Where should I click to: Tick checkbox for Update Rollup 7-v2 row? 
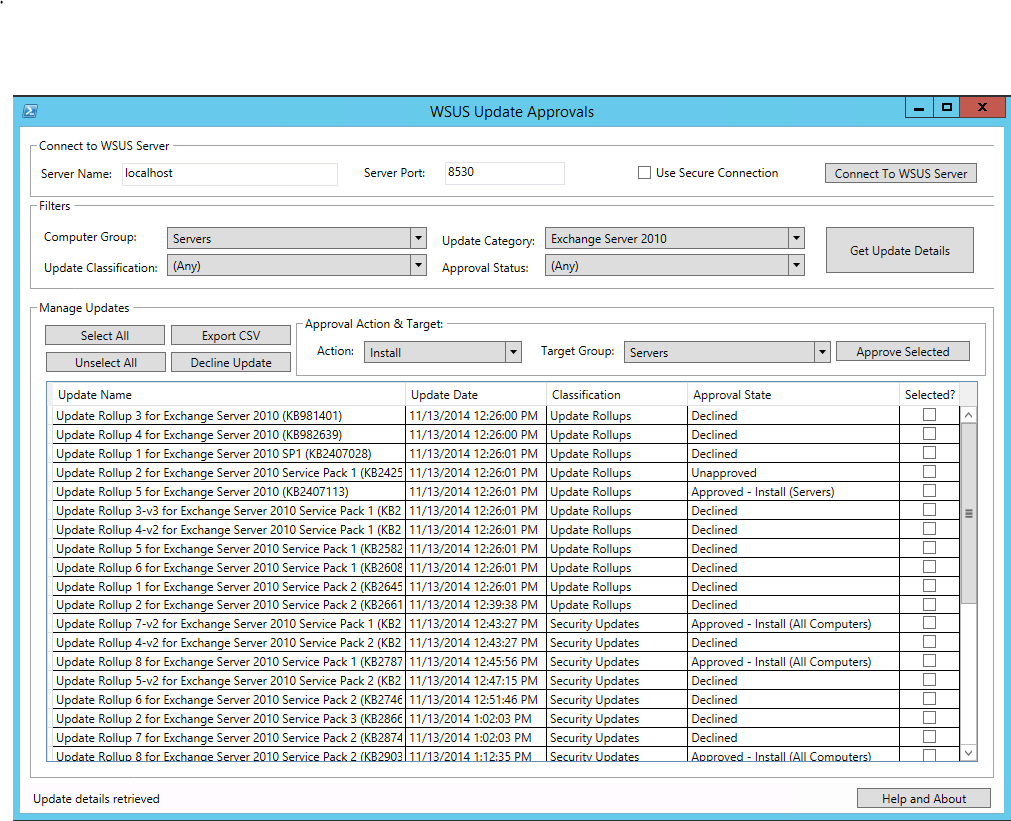[x=929, y=623]
